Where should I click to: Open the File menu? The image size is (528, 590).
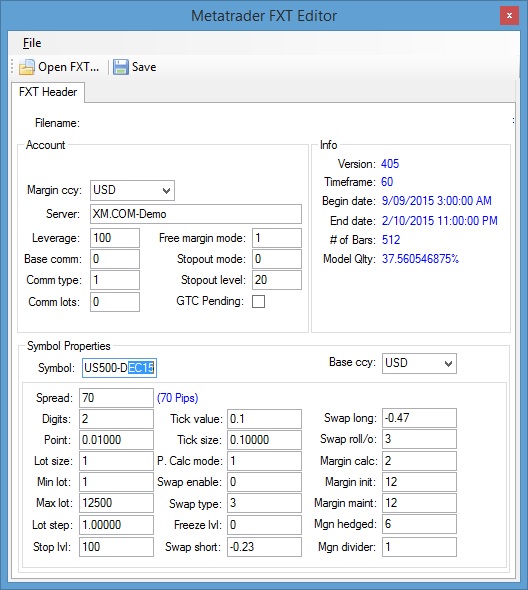[32, 43]
